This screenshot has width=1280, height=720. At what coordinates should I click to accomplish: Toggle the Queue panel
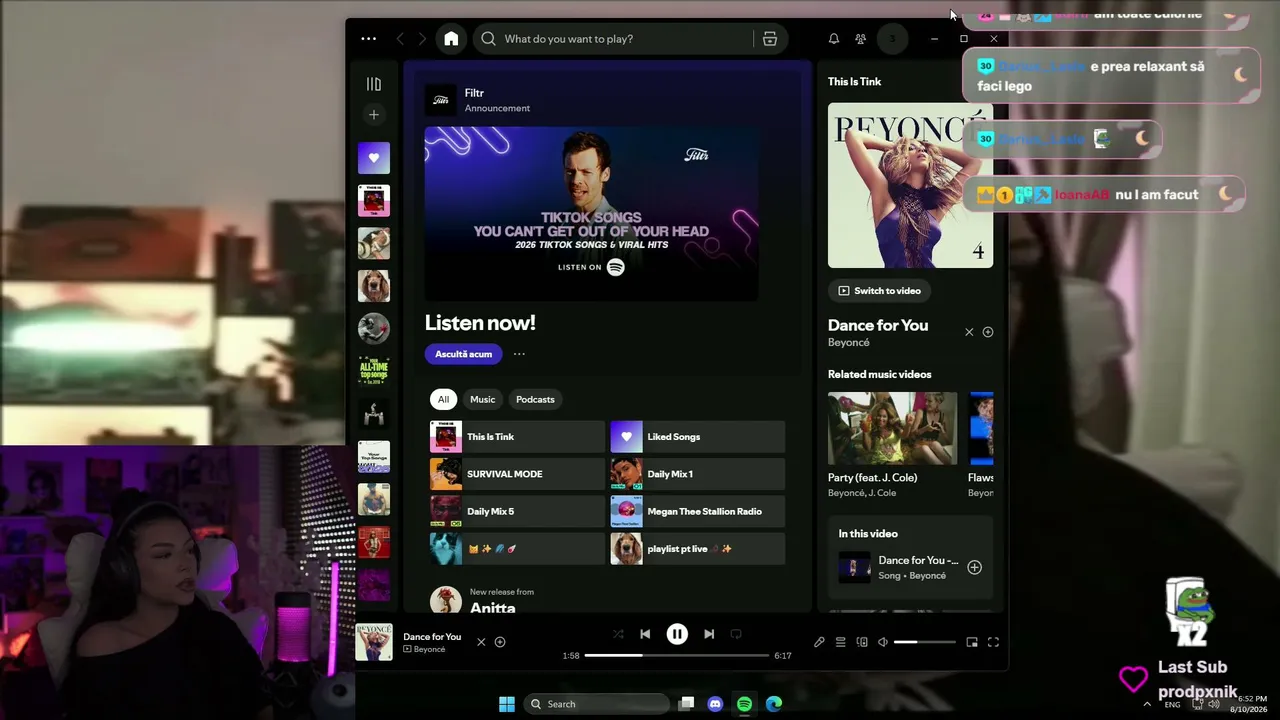(x=841, y=642)
